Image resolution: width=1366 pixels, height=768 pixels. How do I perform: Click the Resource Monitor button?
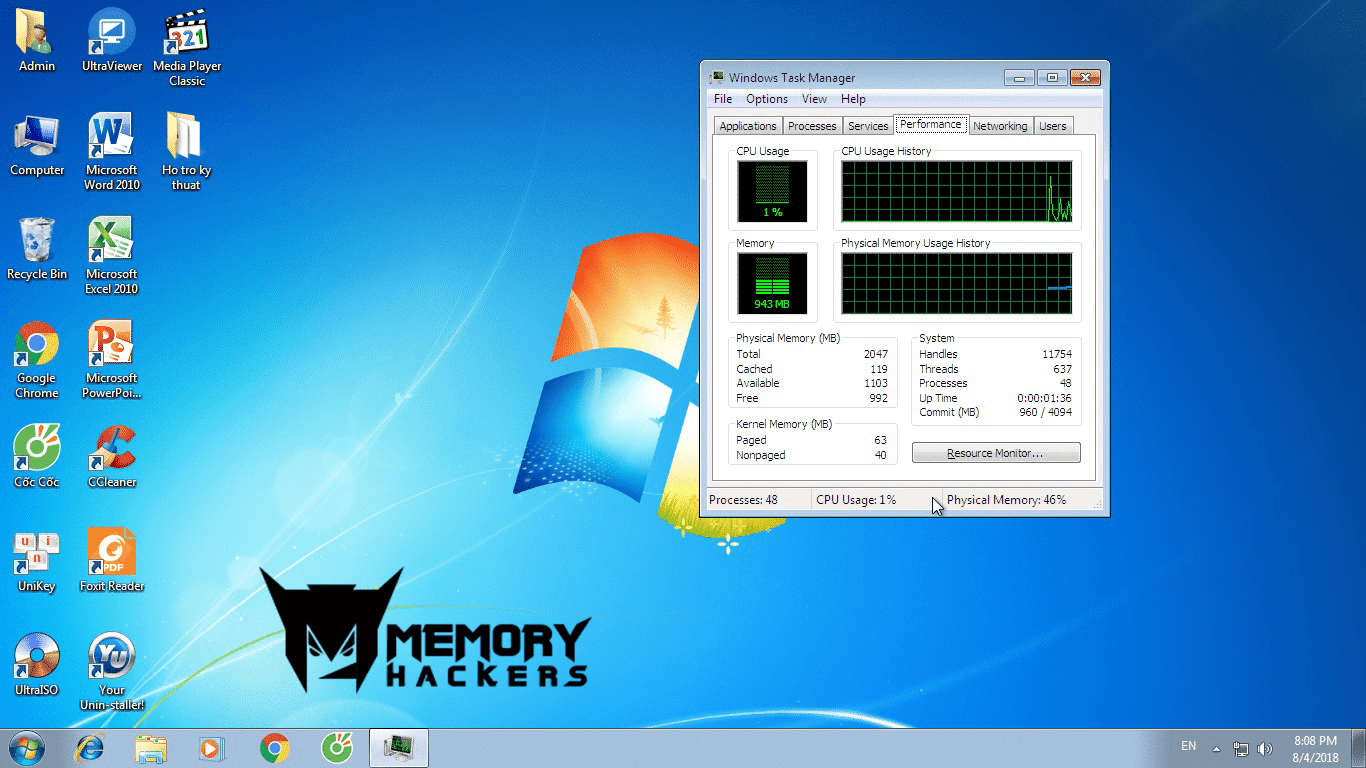pyautogui.click(x=996, y=453)
